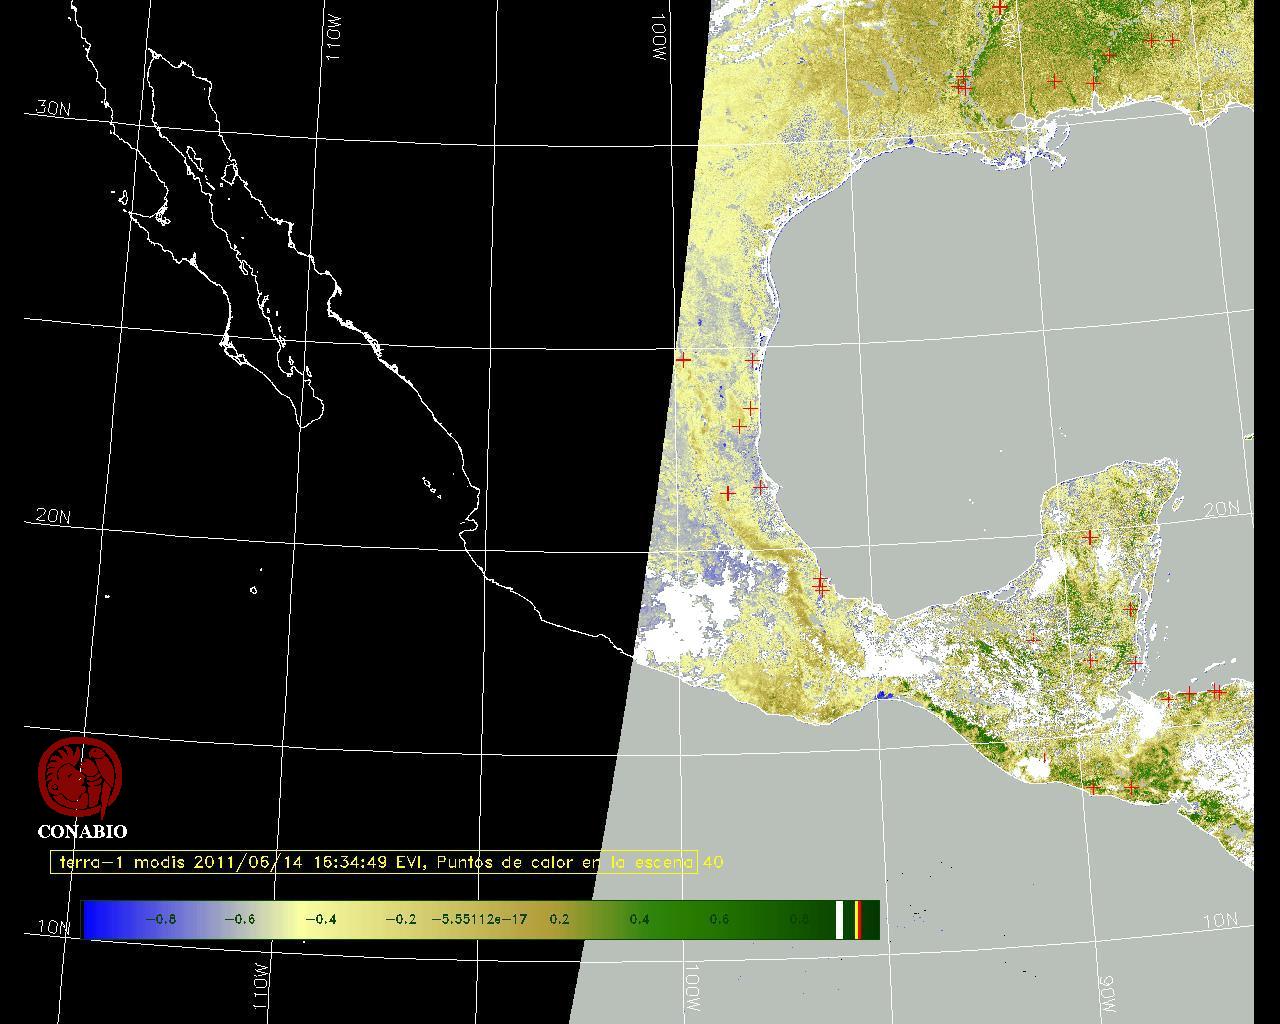Pick the green 0.4 value on the color scale

click(639, 919)
